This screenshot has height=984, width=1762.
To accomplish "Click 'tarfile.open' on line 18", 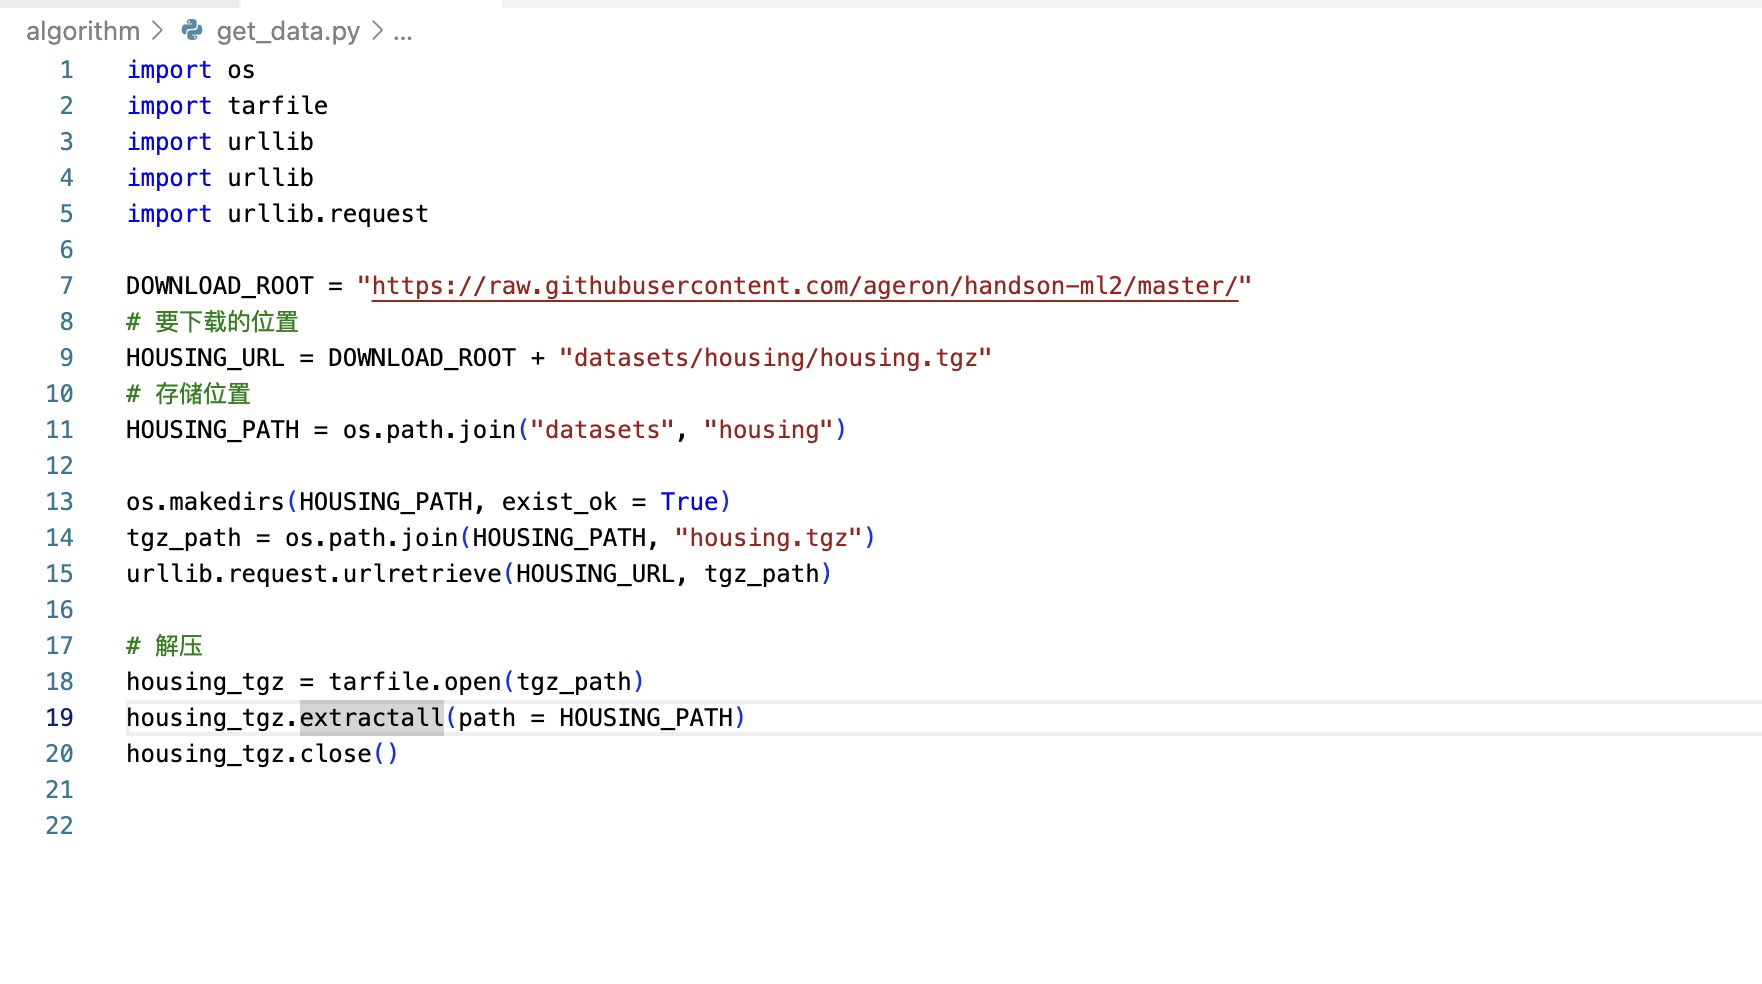I will click(x=415, y=682).
